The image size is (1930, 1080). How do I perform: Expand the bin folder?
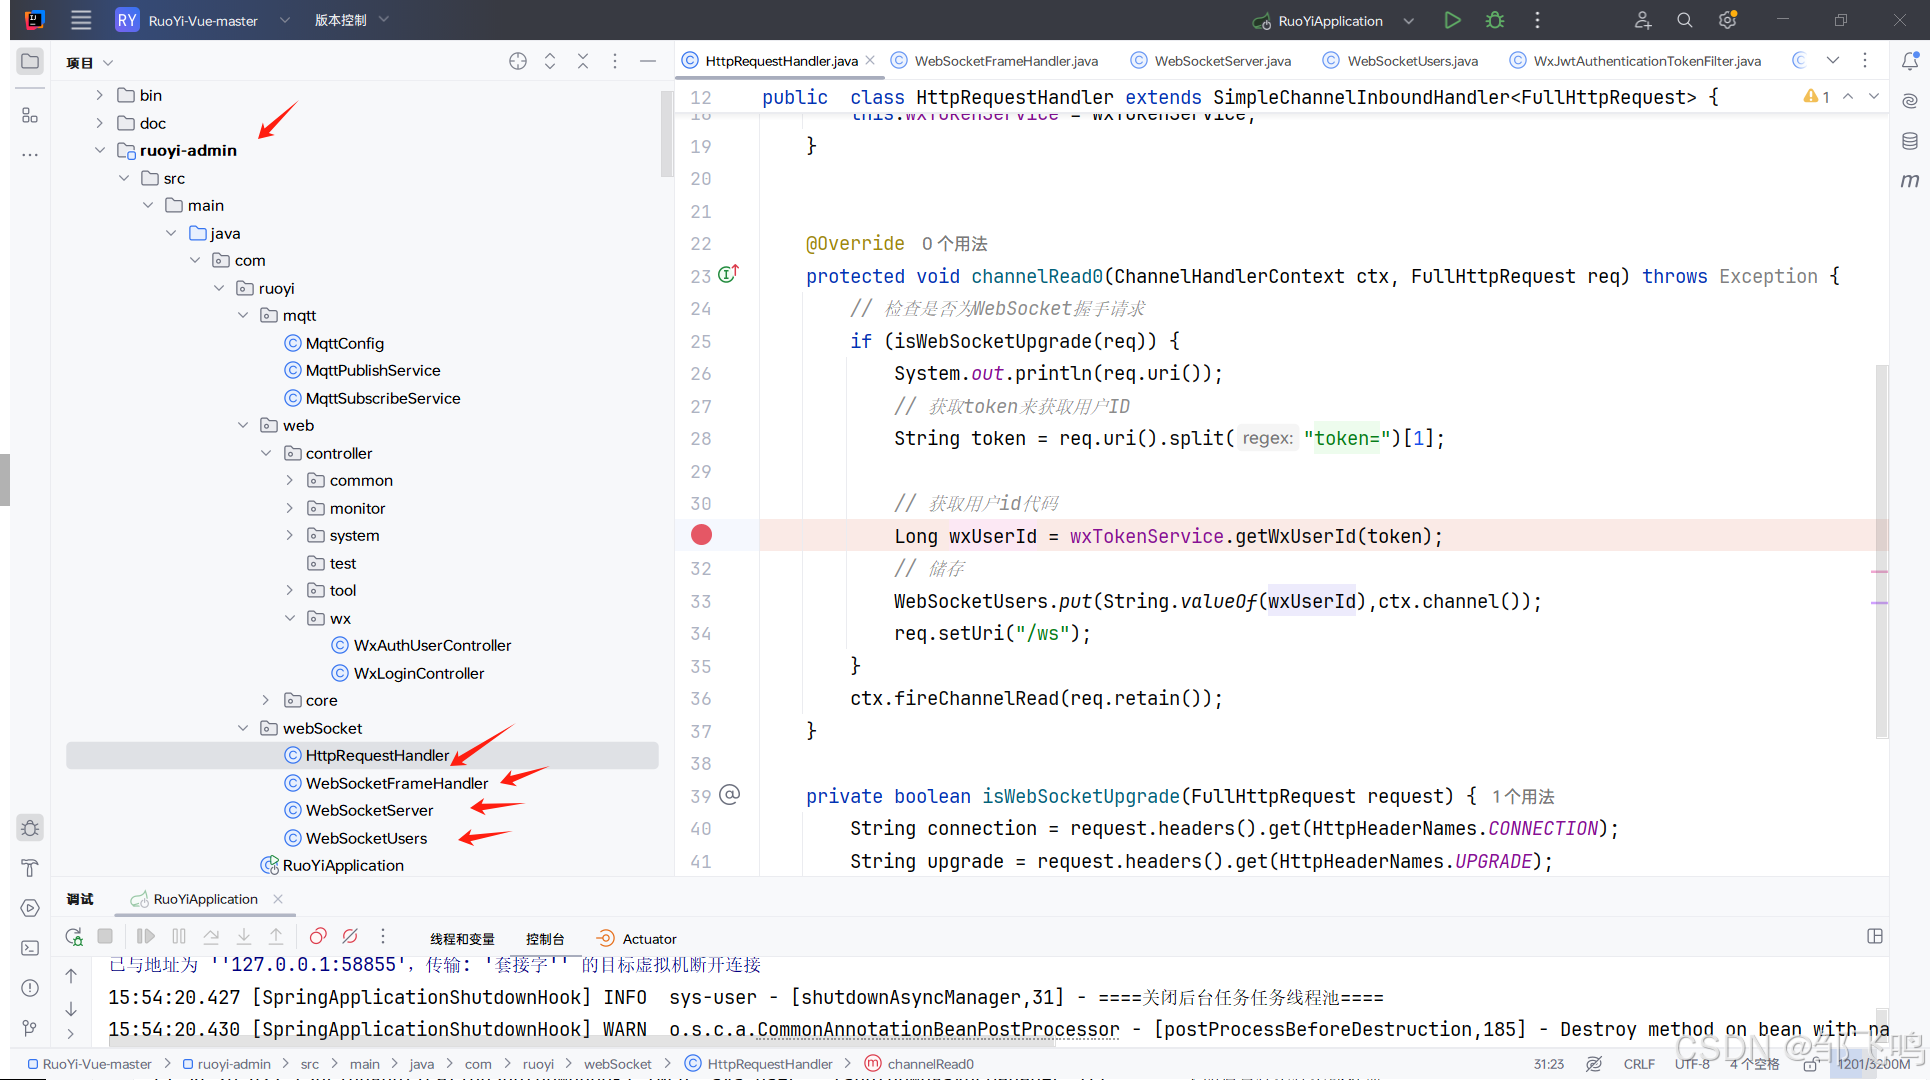[x=99, y=95]
